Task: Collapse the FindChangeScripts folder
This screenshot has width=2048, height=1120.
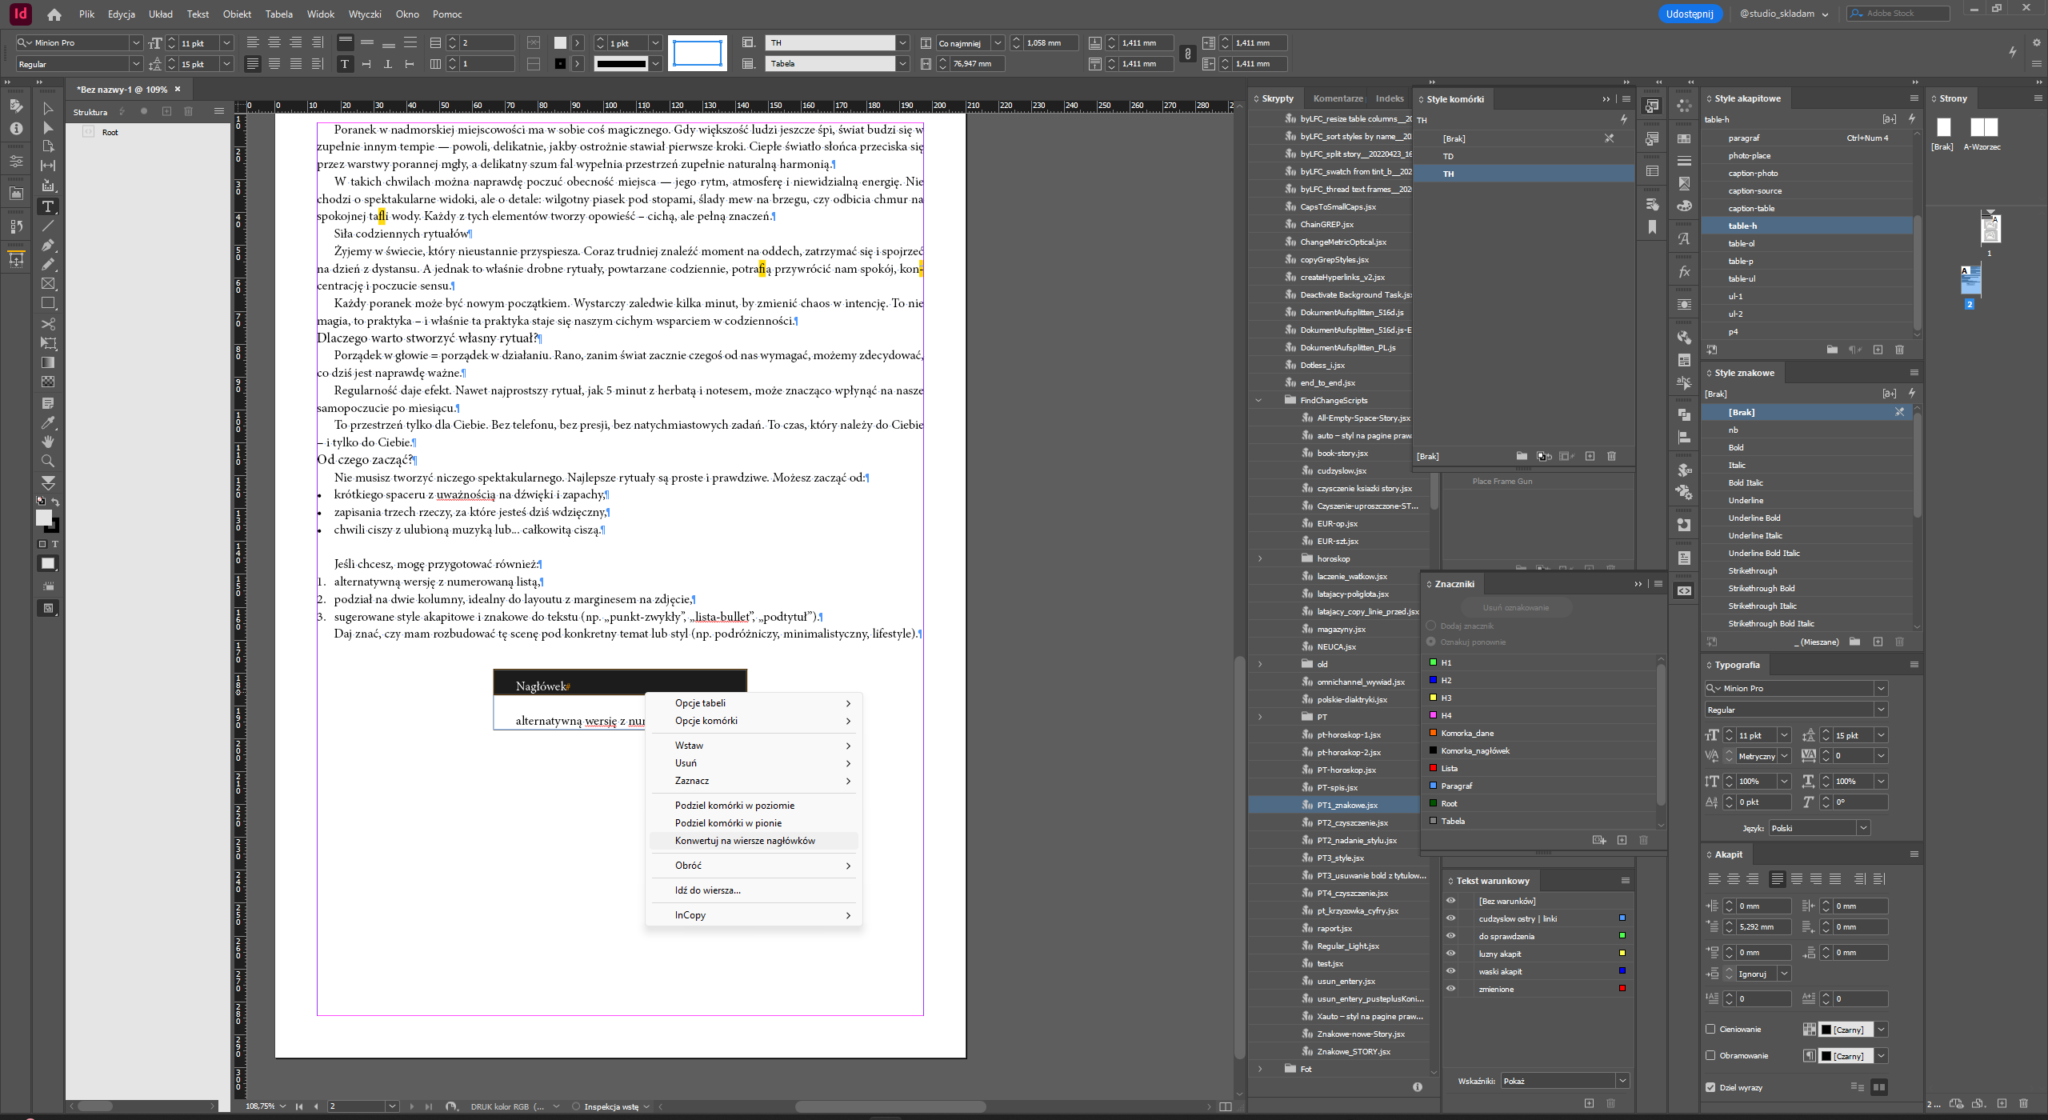Action: (1259, 400)
